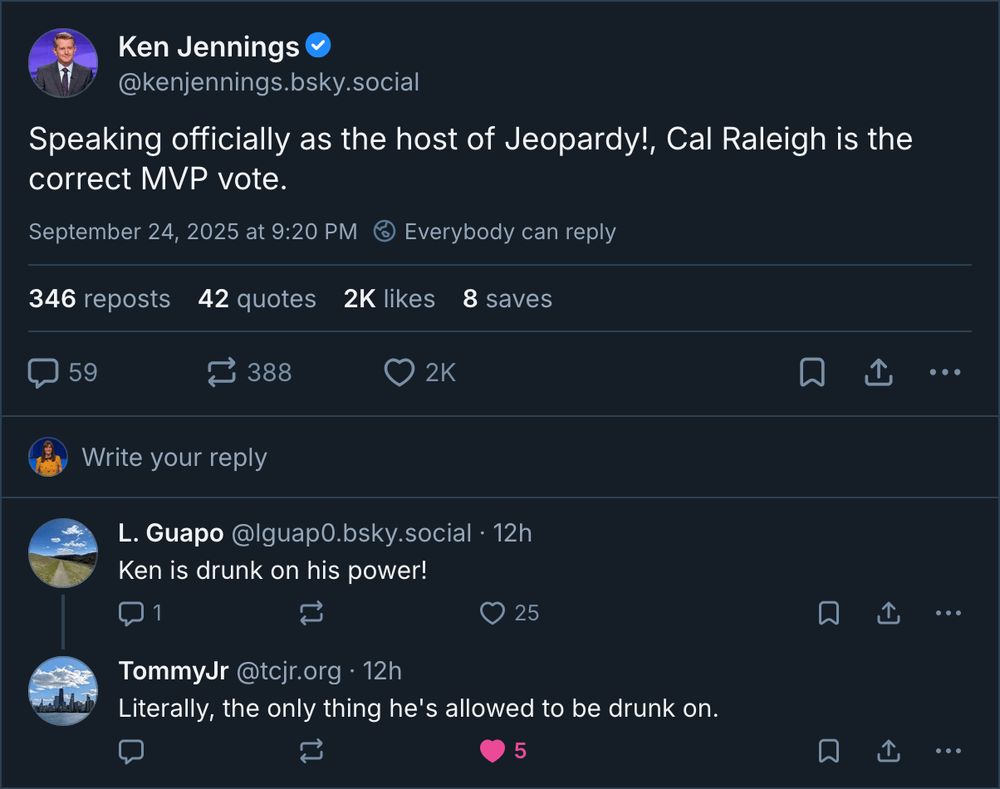
Task: Open Ken Jennings' profile picture
Action: [x=63, y=62]
